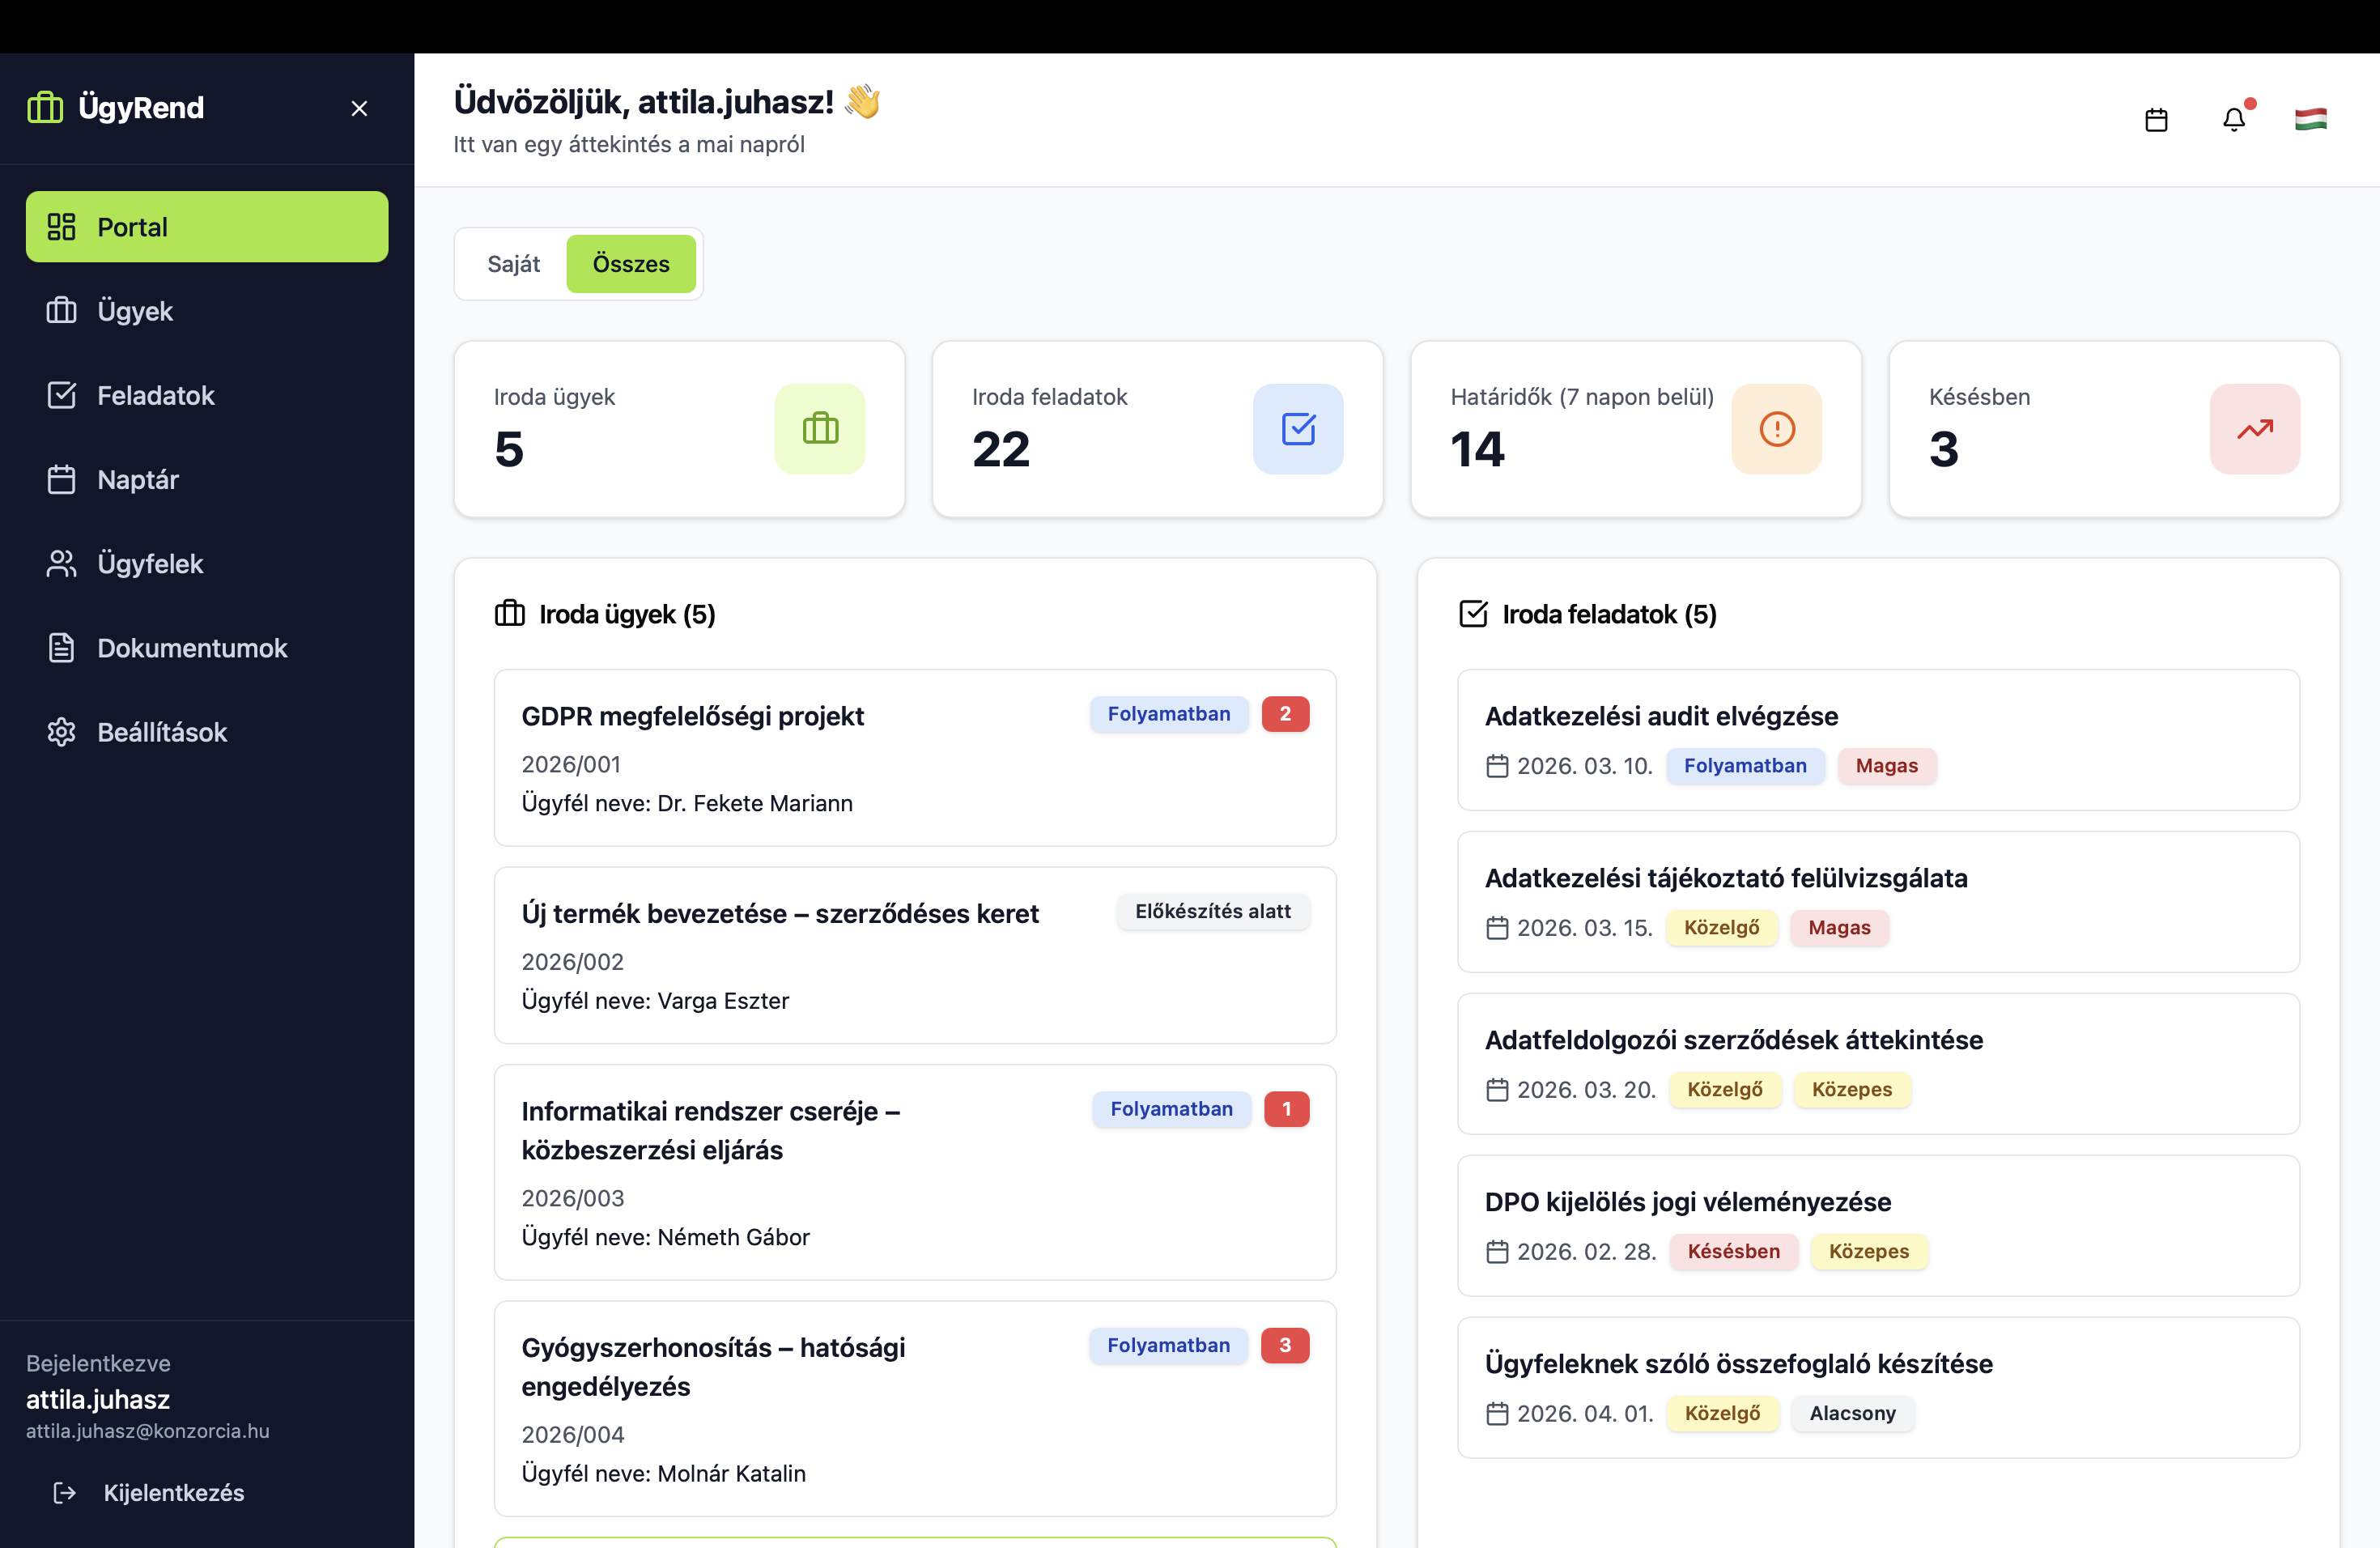Click green briefcase icon in Iroda ügyek card

(x=819, y=429)
